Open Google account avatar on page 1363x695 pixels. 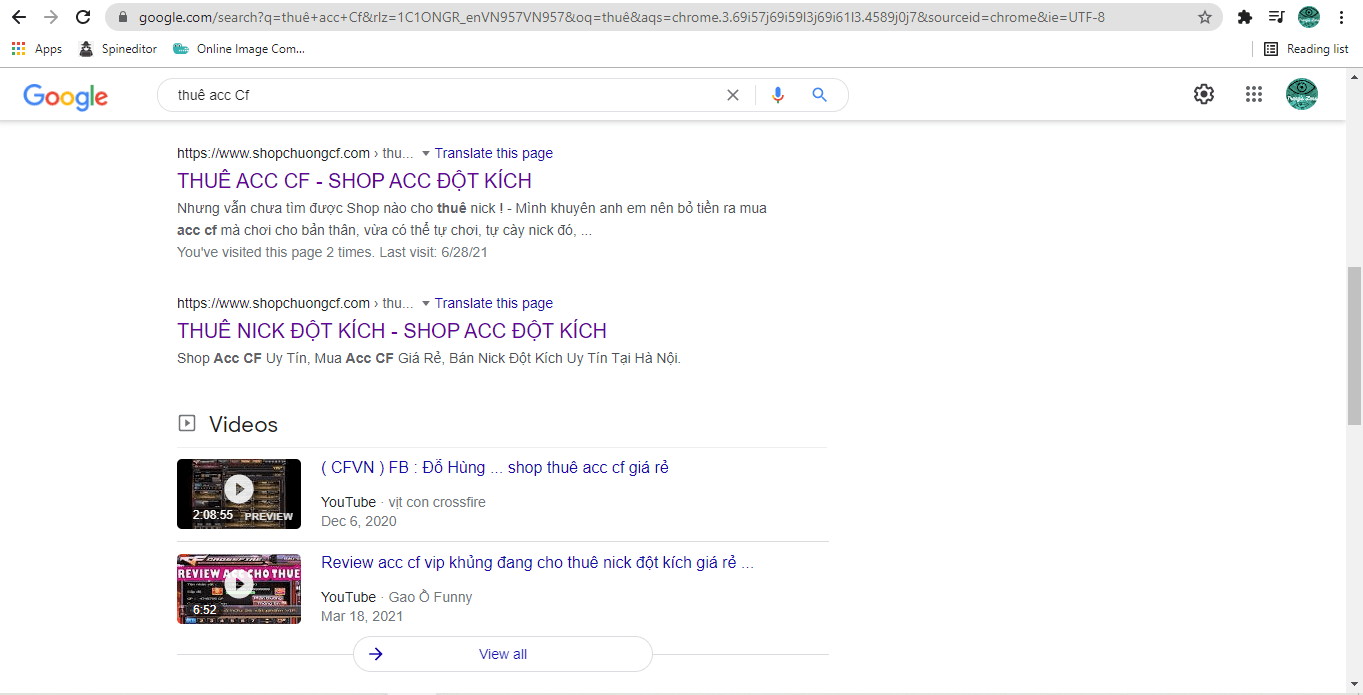pyautogui.click(x=1302, y=94)
